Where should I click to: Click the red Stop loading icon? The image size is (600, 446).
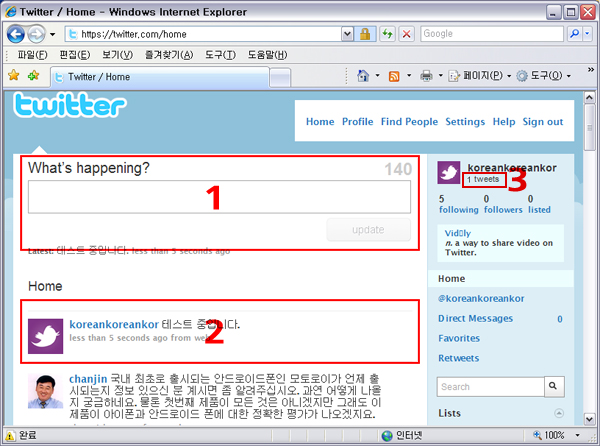[x=406, y=34]
